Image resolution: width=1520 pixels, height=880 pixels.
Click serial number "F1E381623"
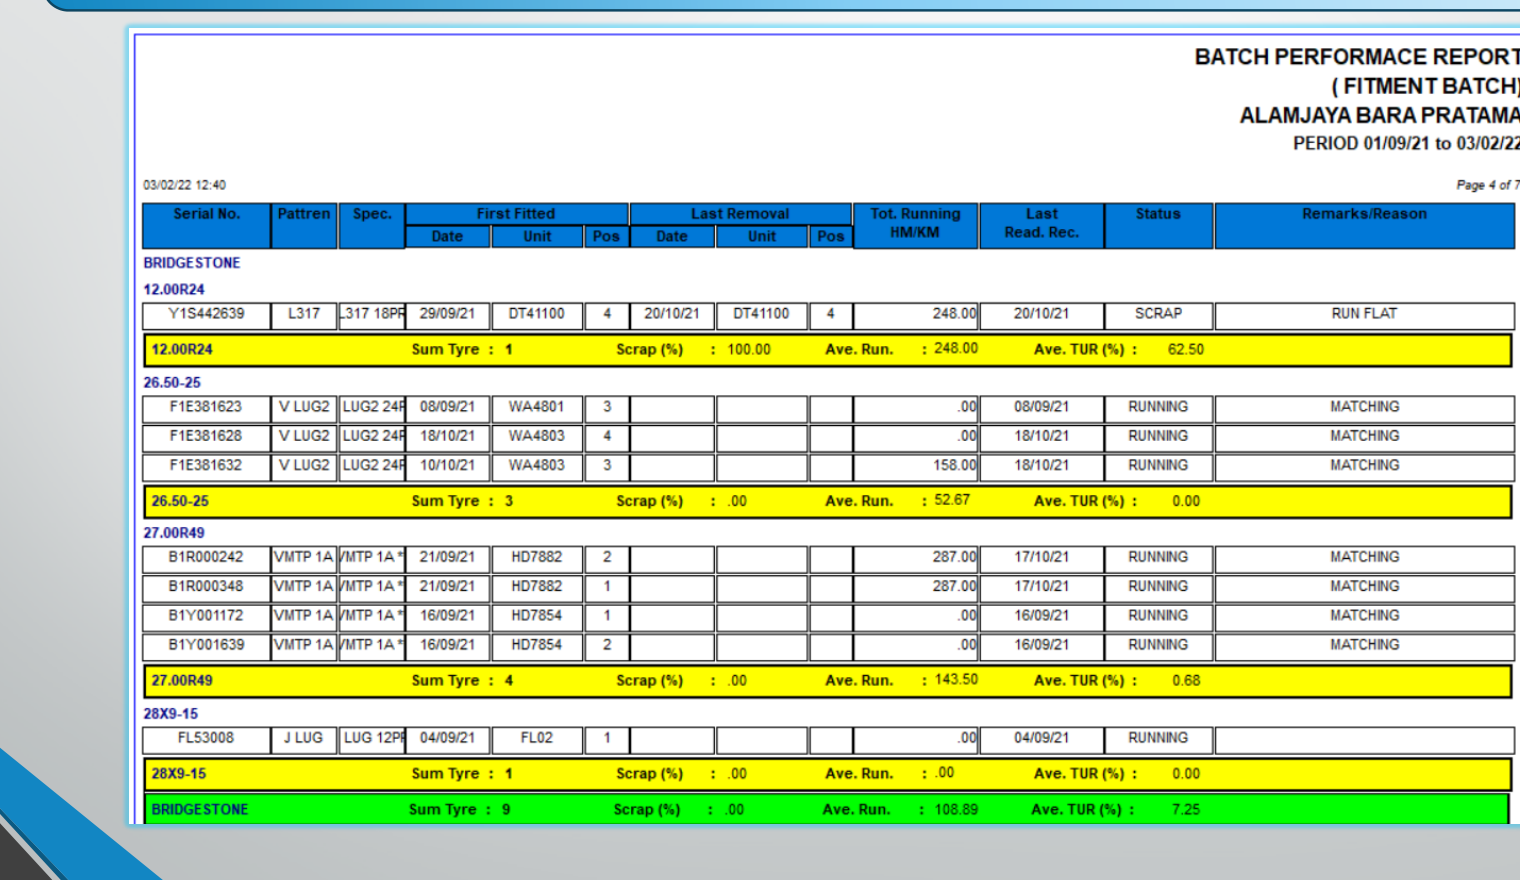click(x=206, y=407)
